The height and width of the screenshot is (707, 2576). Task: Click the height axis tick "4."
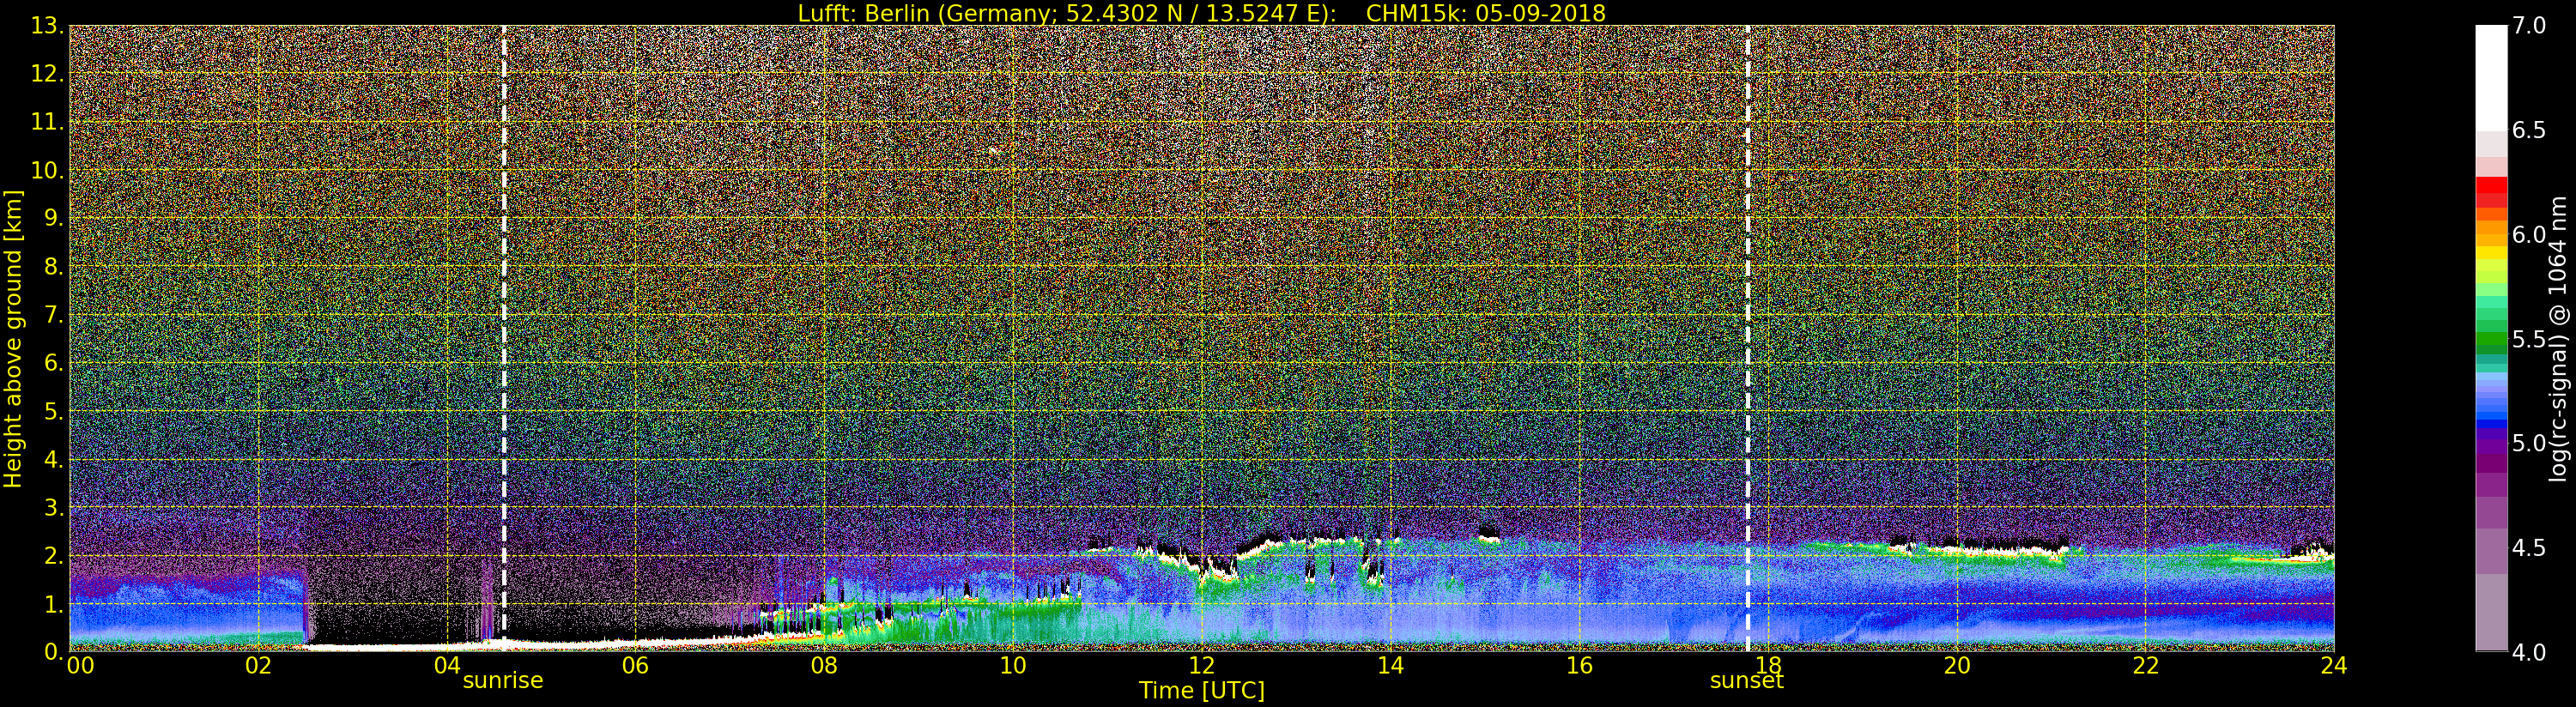tap(53, 459)
